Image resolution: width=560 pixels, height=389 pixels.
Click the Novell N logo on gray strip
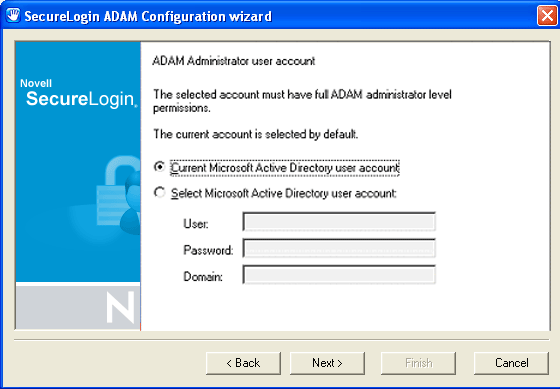(x=120, y=307)
